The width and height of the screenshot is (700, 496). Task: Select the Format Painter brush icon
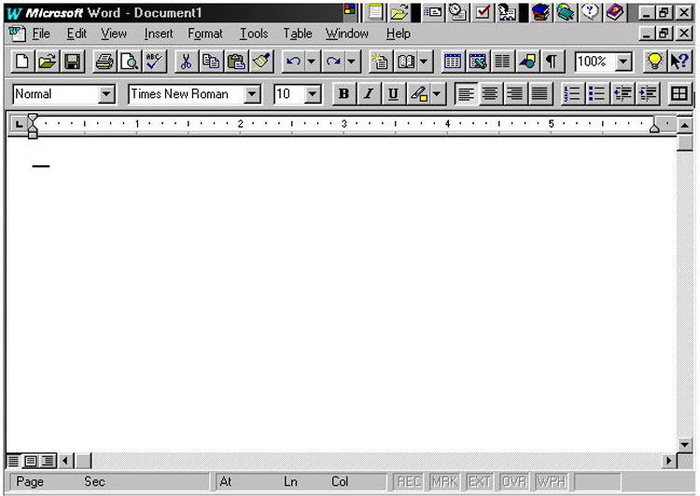[261, 62]
